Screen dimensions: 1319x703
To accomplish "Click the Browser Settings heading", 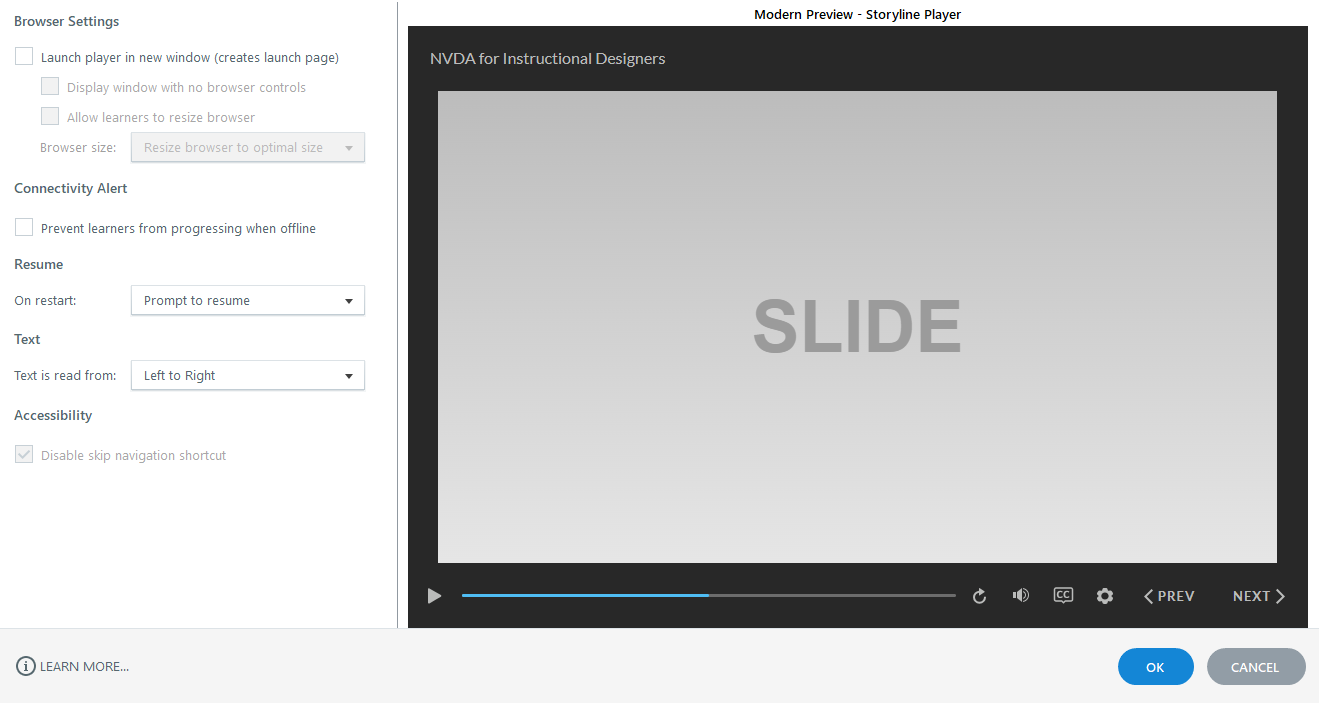I will click(67, 21).
